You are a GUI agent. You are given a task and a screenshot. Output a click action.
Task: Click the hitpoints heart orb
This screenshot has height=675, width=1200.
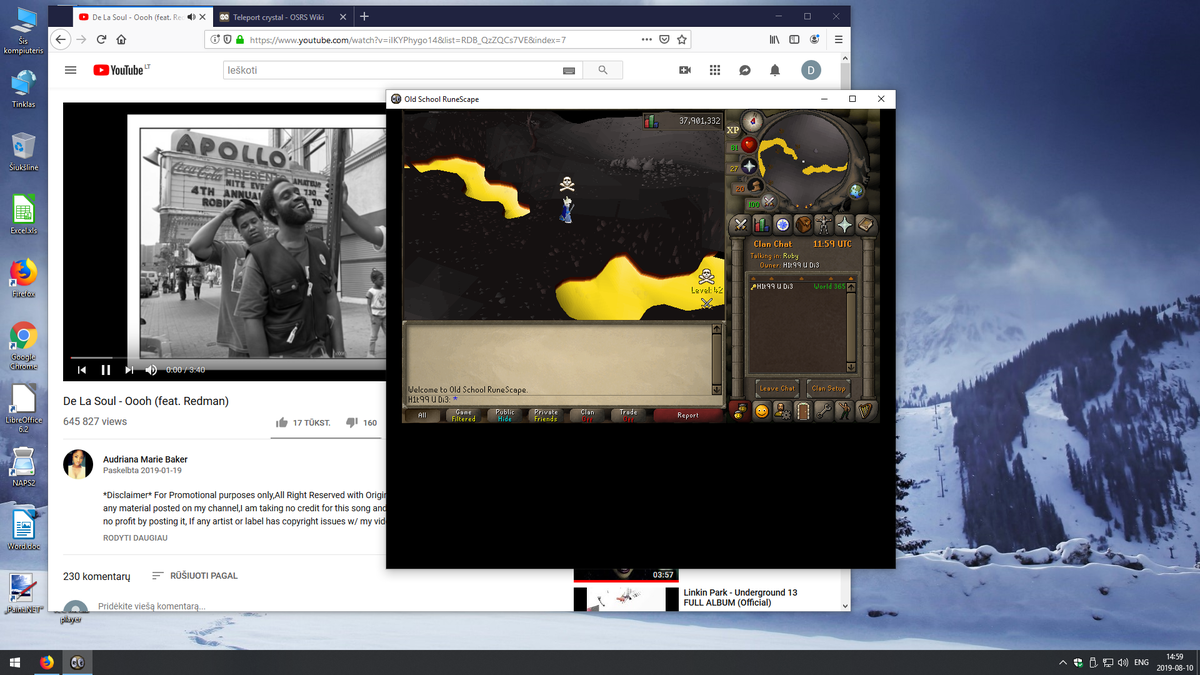tap(747, 146)
